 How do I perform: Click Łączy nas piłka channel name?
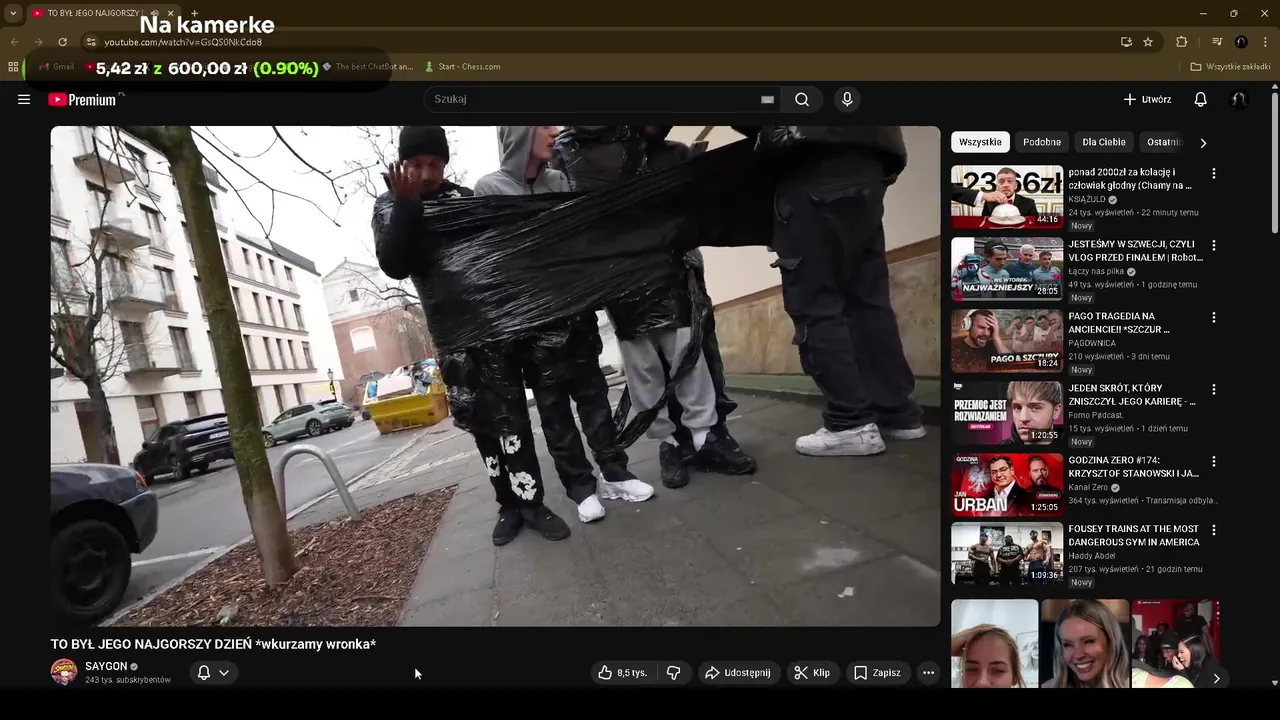coord(1096,272)
